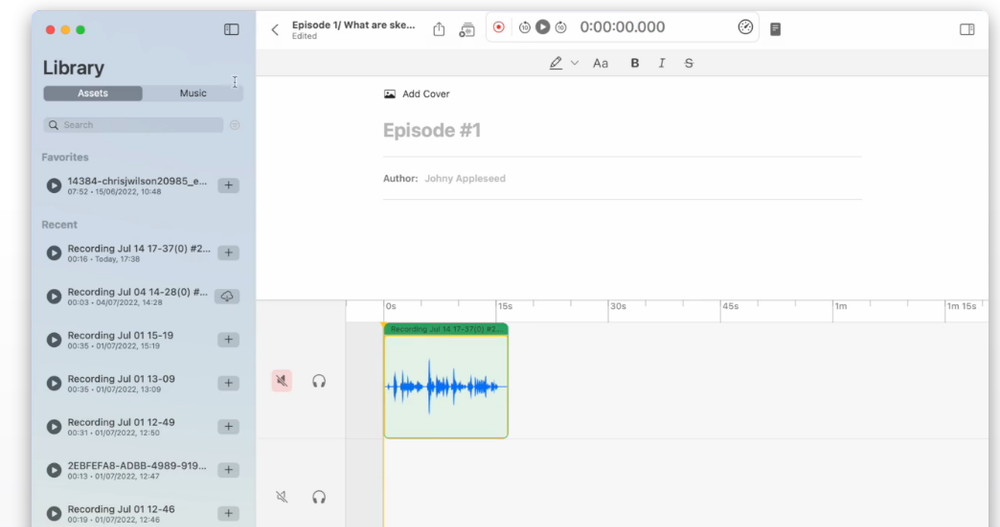Toggle bold formatting
This screenshot has width=1000, height=527.
click(x=635, y=63)
